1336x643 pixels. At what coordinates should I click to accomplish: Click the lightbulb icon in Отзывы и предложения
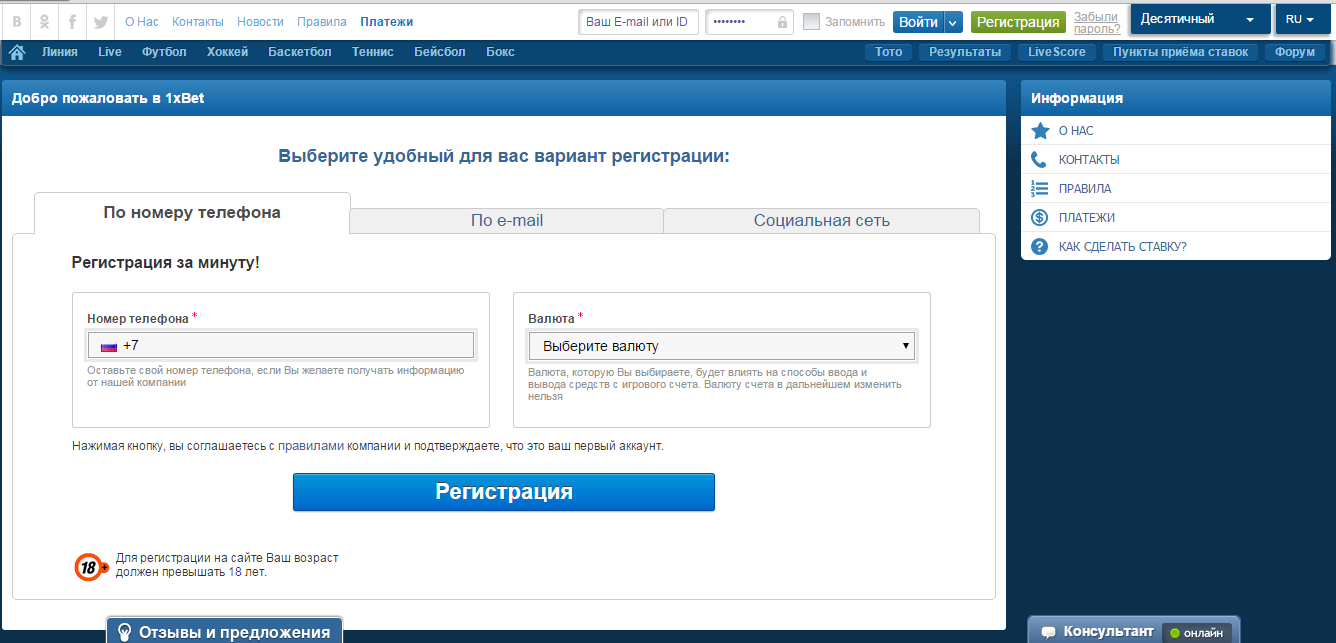125,632
